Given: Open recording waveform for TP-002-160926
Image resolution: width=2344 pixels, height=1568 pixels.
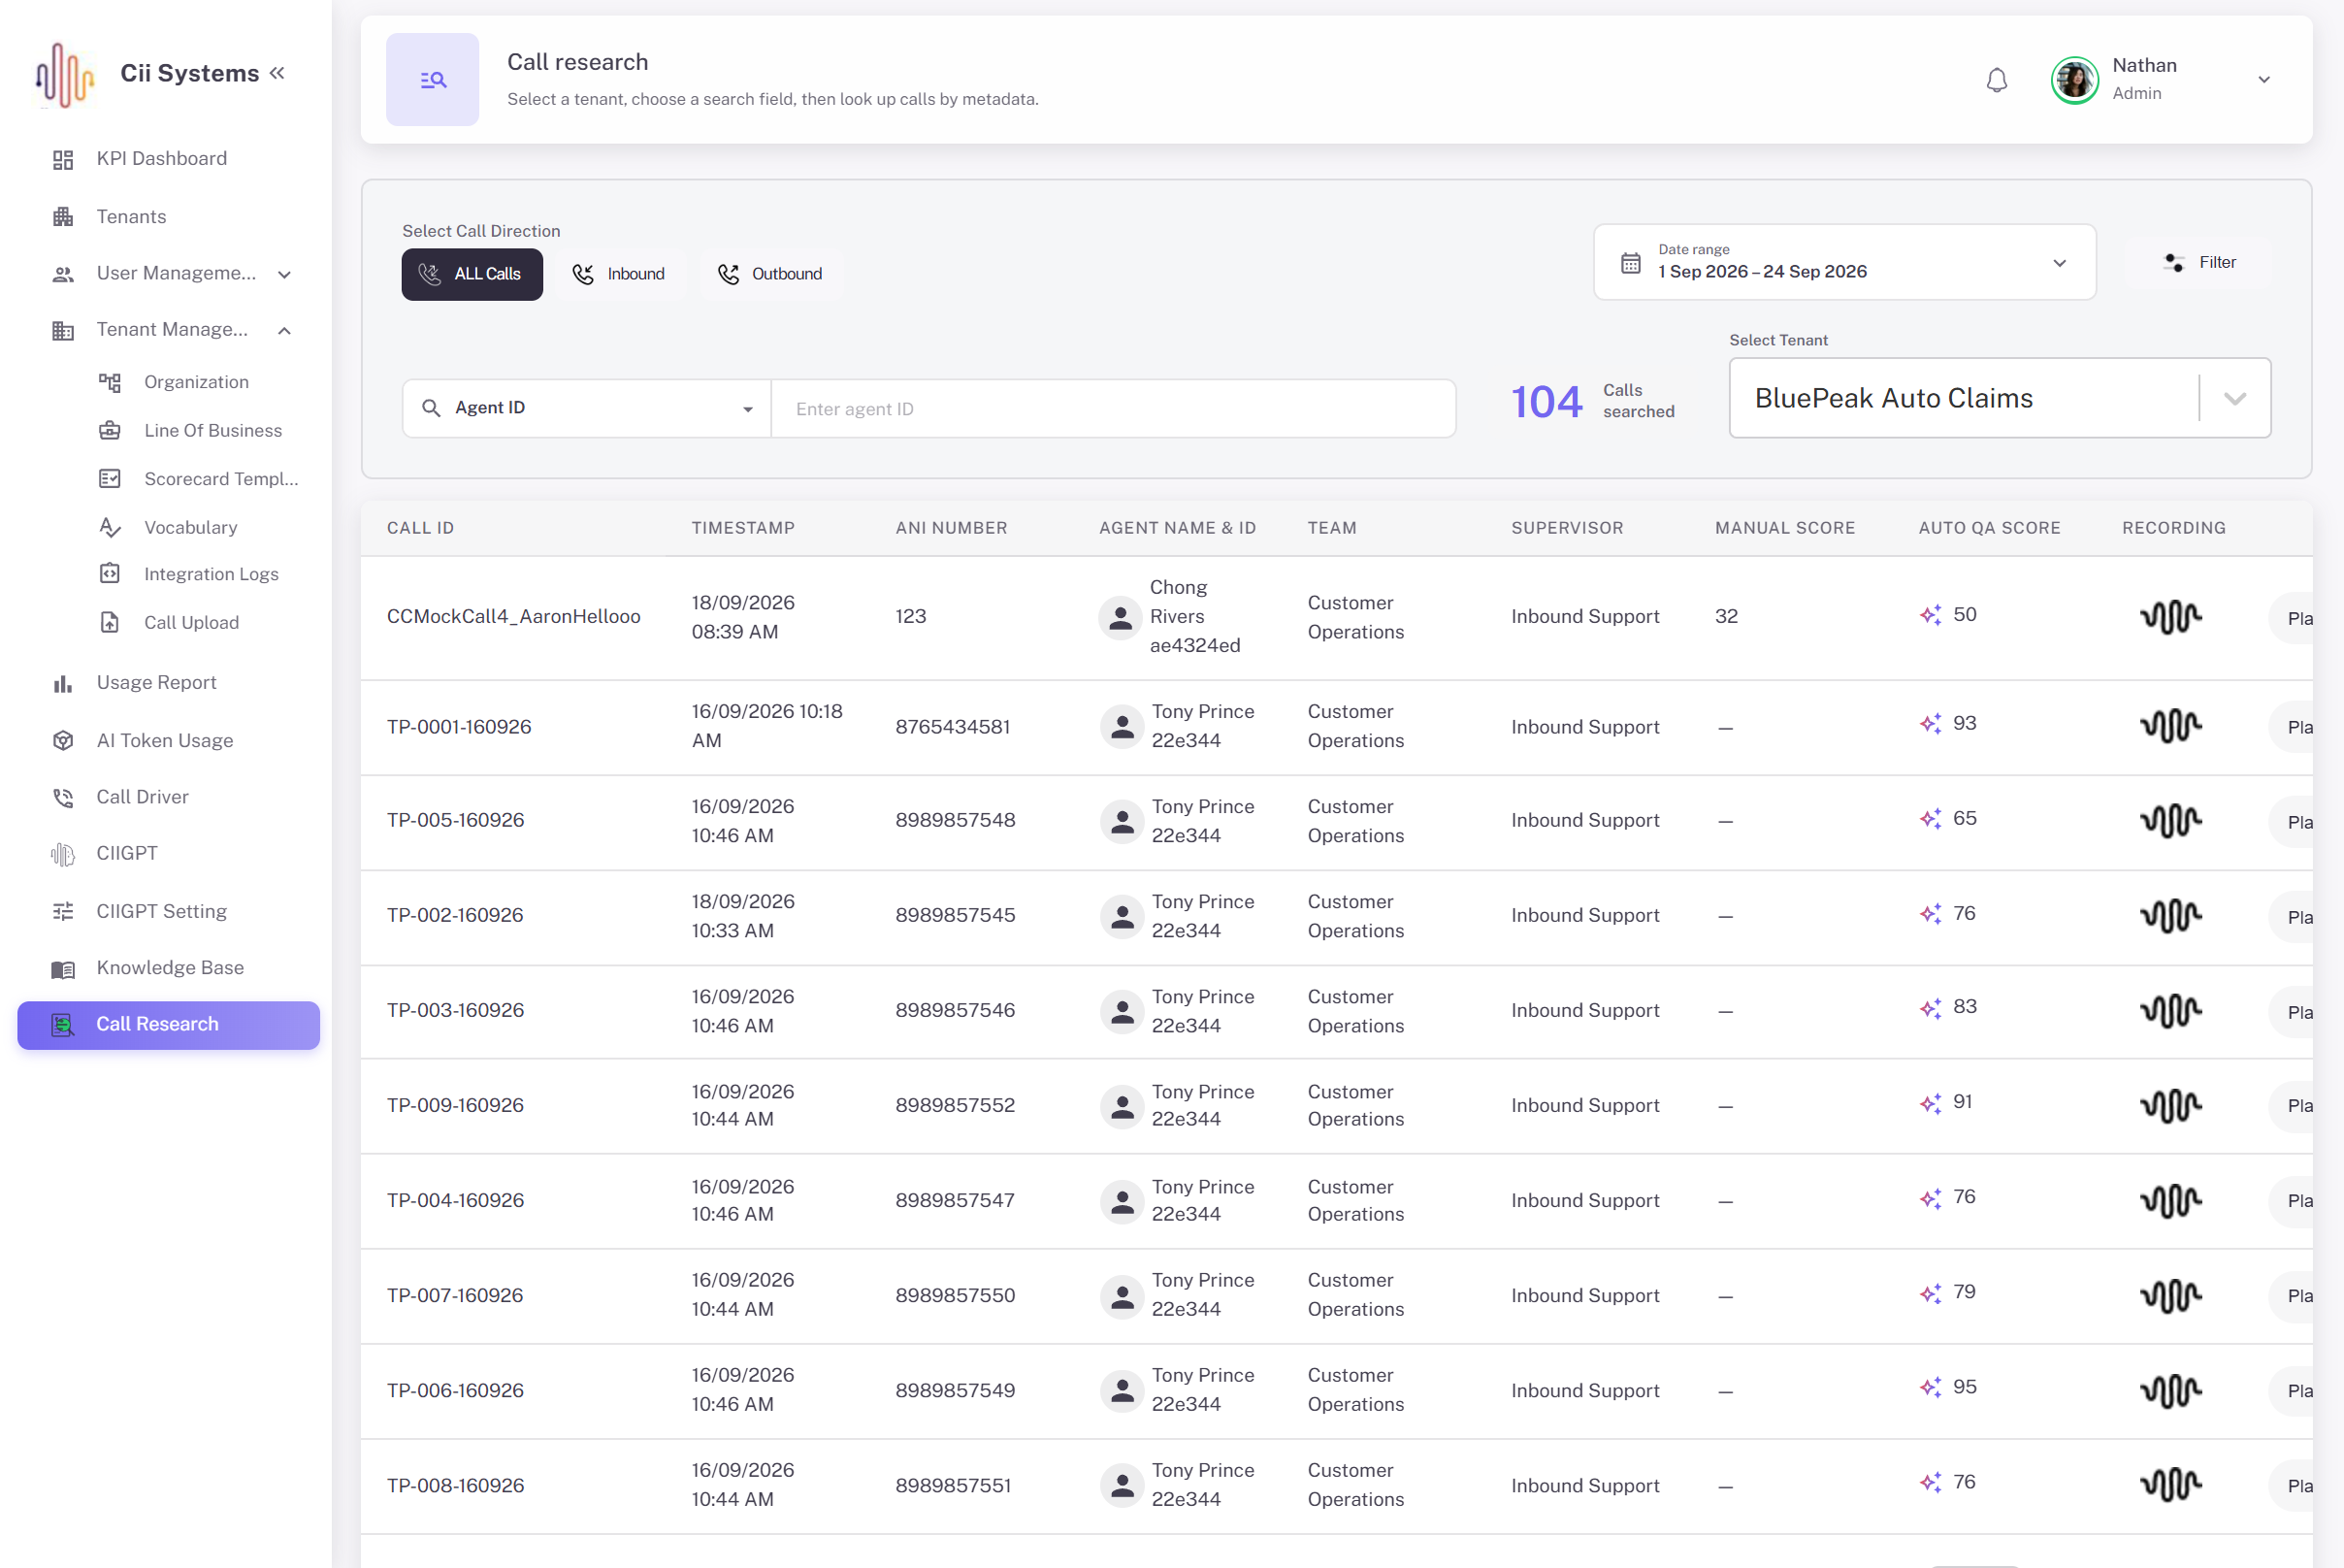Looking at the screenshot, I should [x=2170, y=916].
